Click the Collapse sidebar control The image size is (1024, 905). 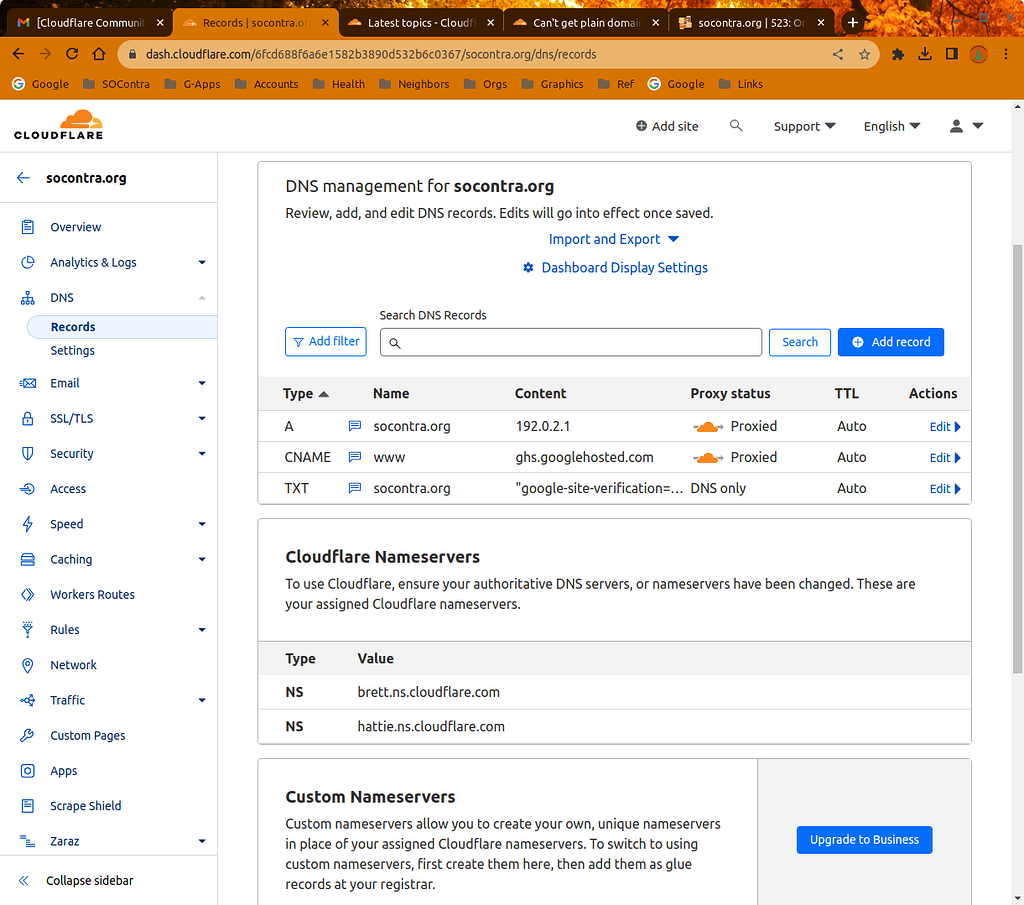point(76,881)
